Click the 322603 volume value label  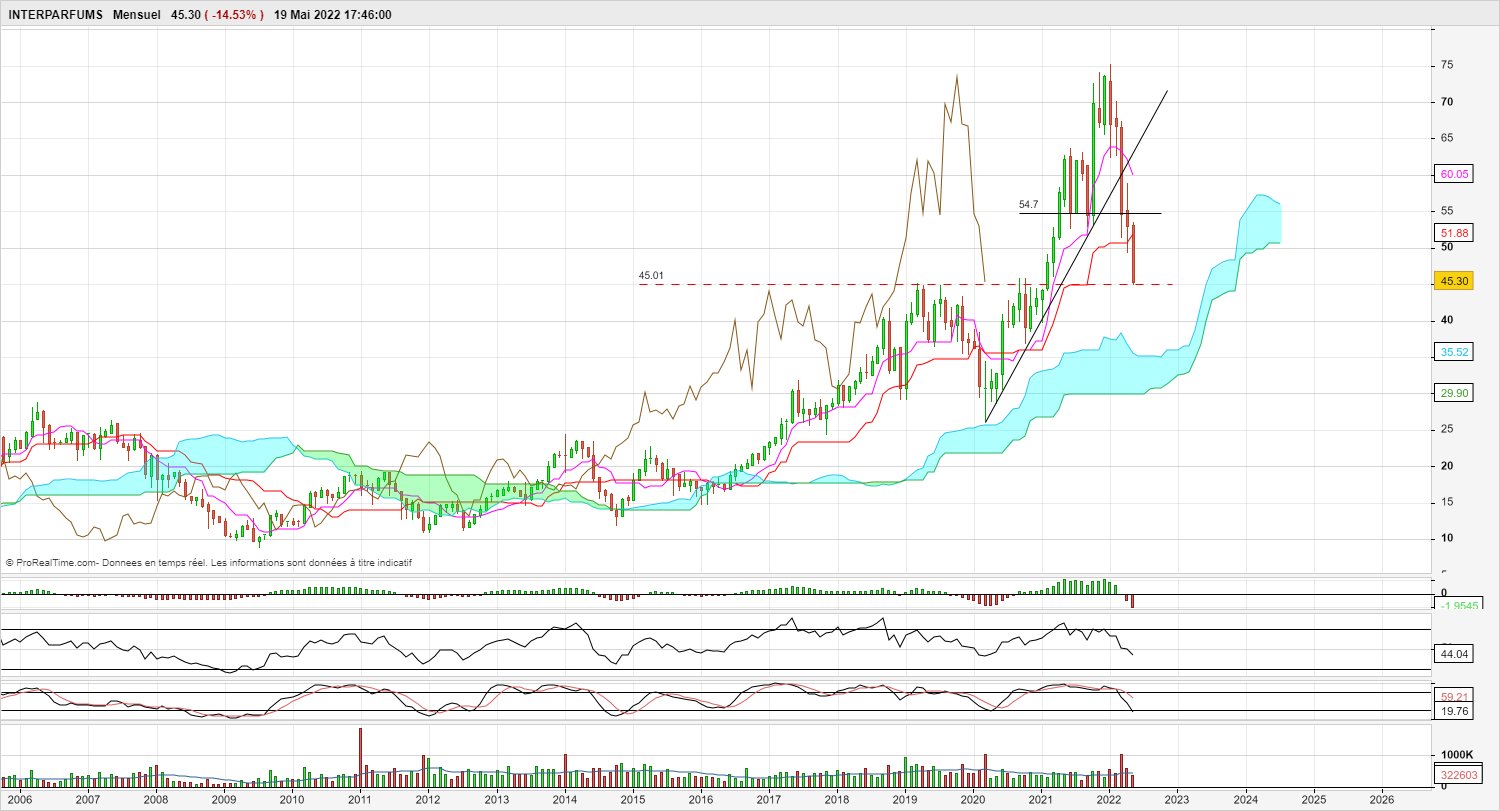[1456, 774]
